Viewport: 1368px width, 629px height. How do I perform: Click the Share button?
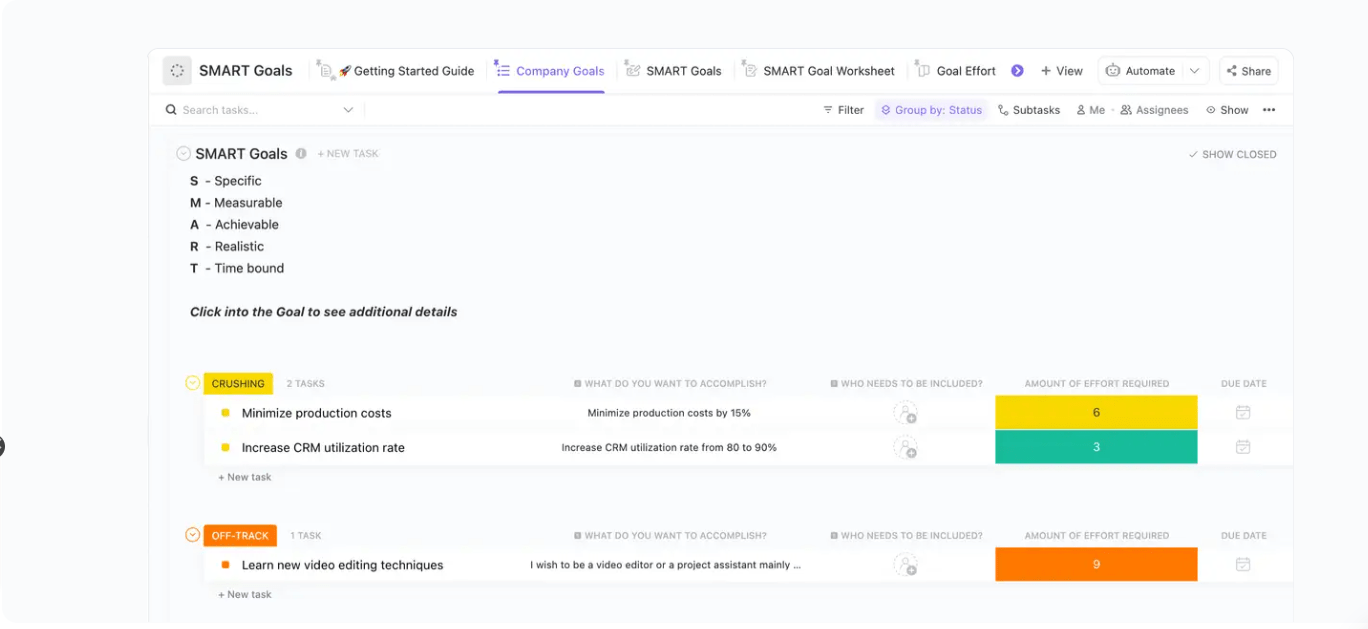pyautogui.click(x=1249, y=71)
